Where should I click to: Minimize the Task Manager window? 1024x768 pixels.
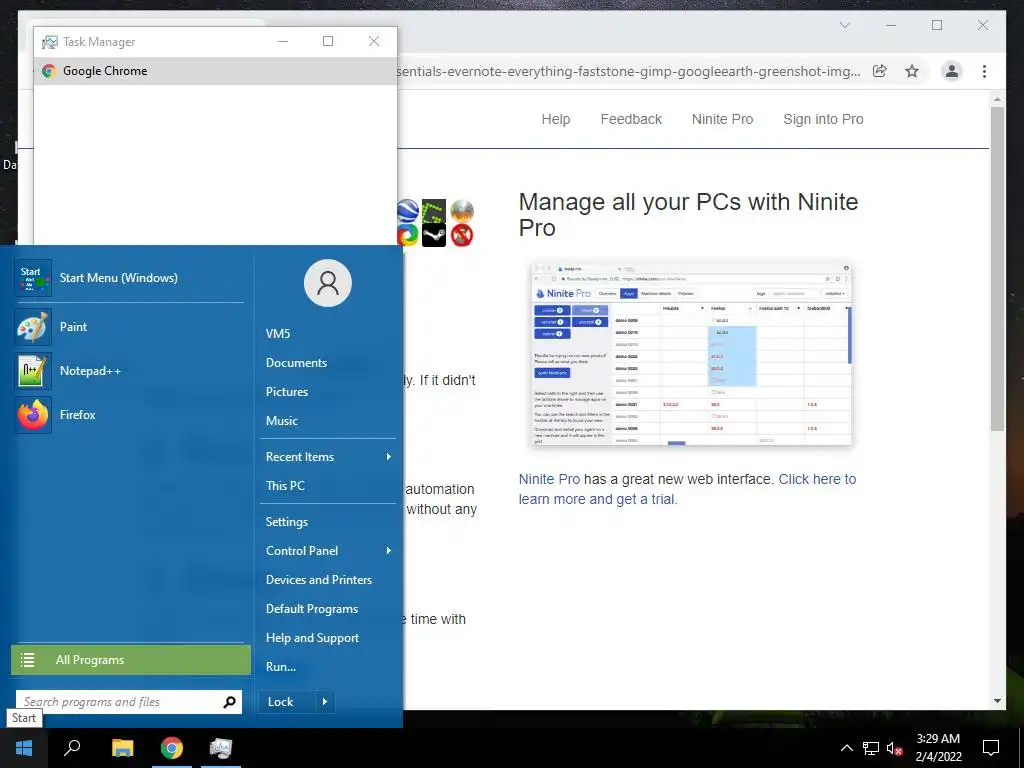283,41
